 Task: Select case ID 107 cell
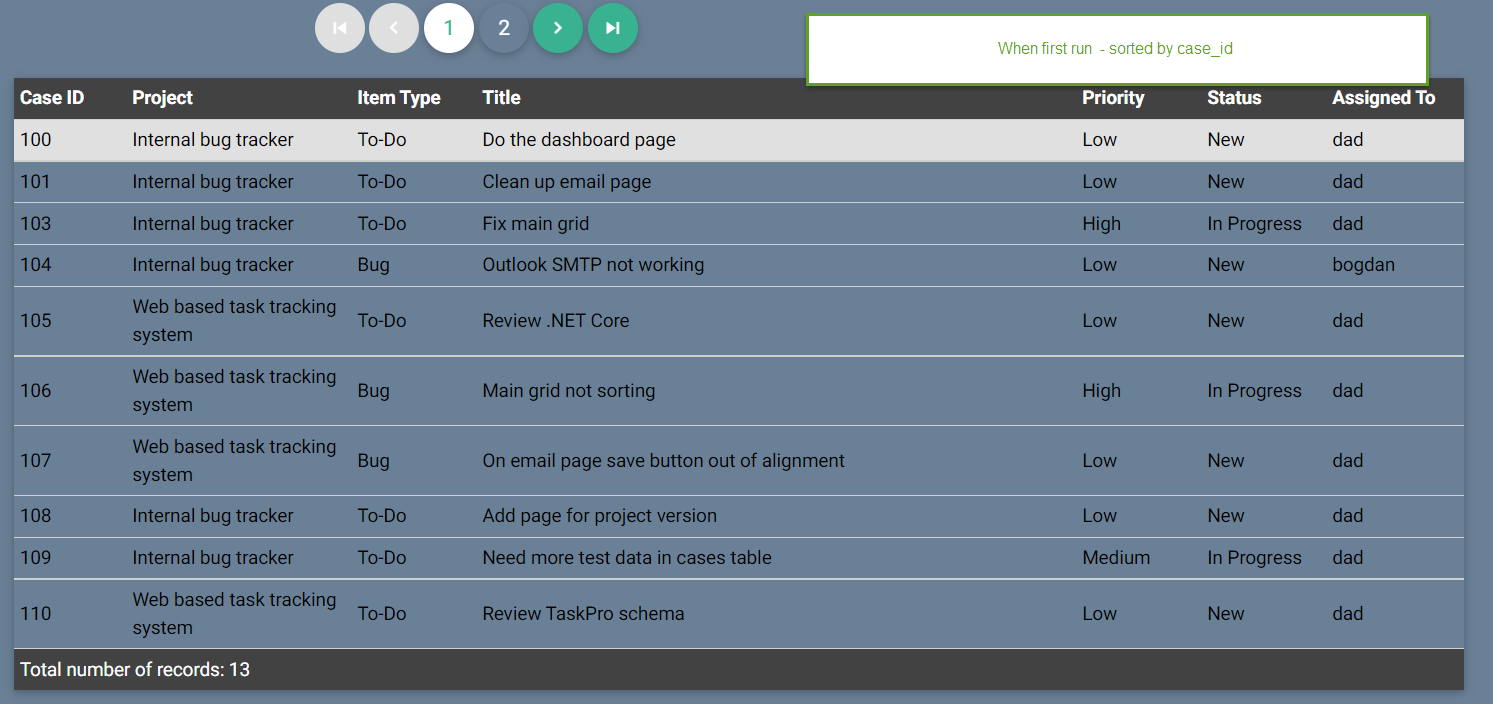pyautogui.click(x=36, y=461)
